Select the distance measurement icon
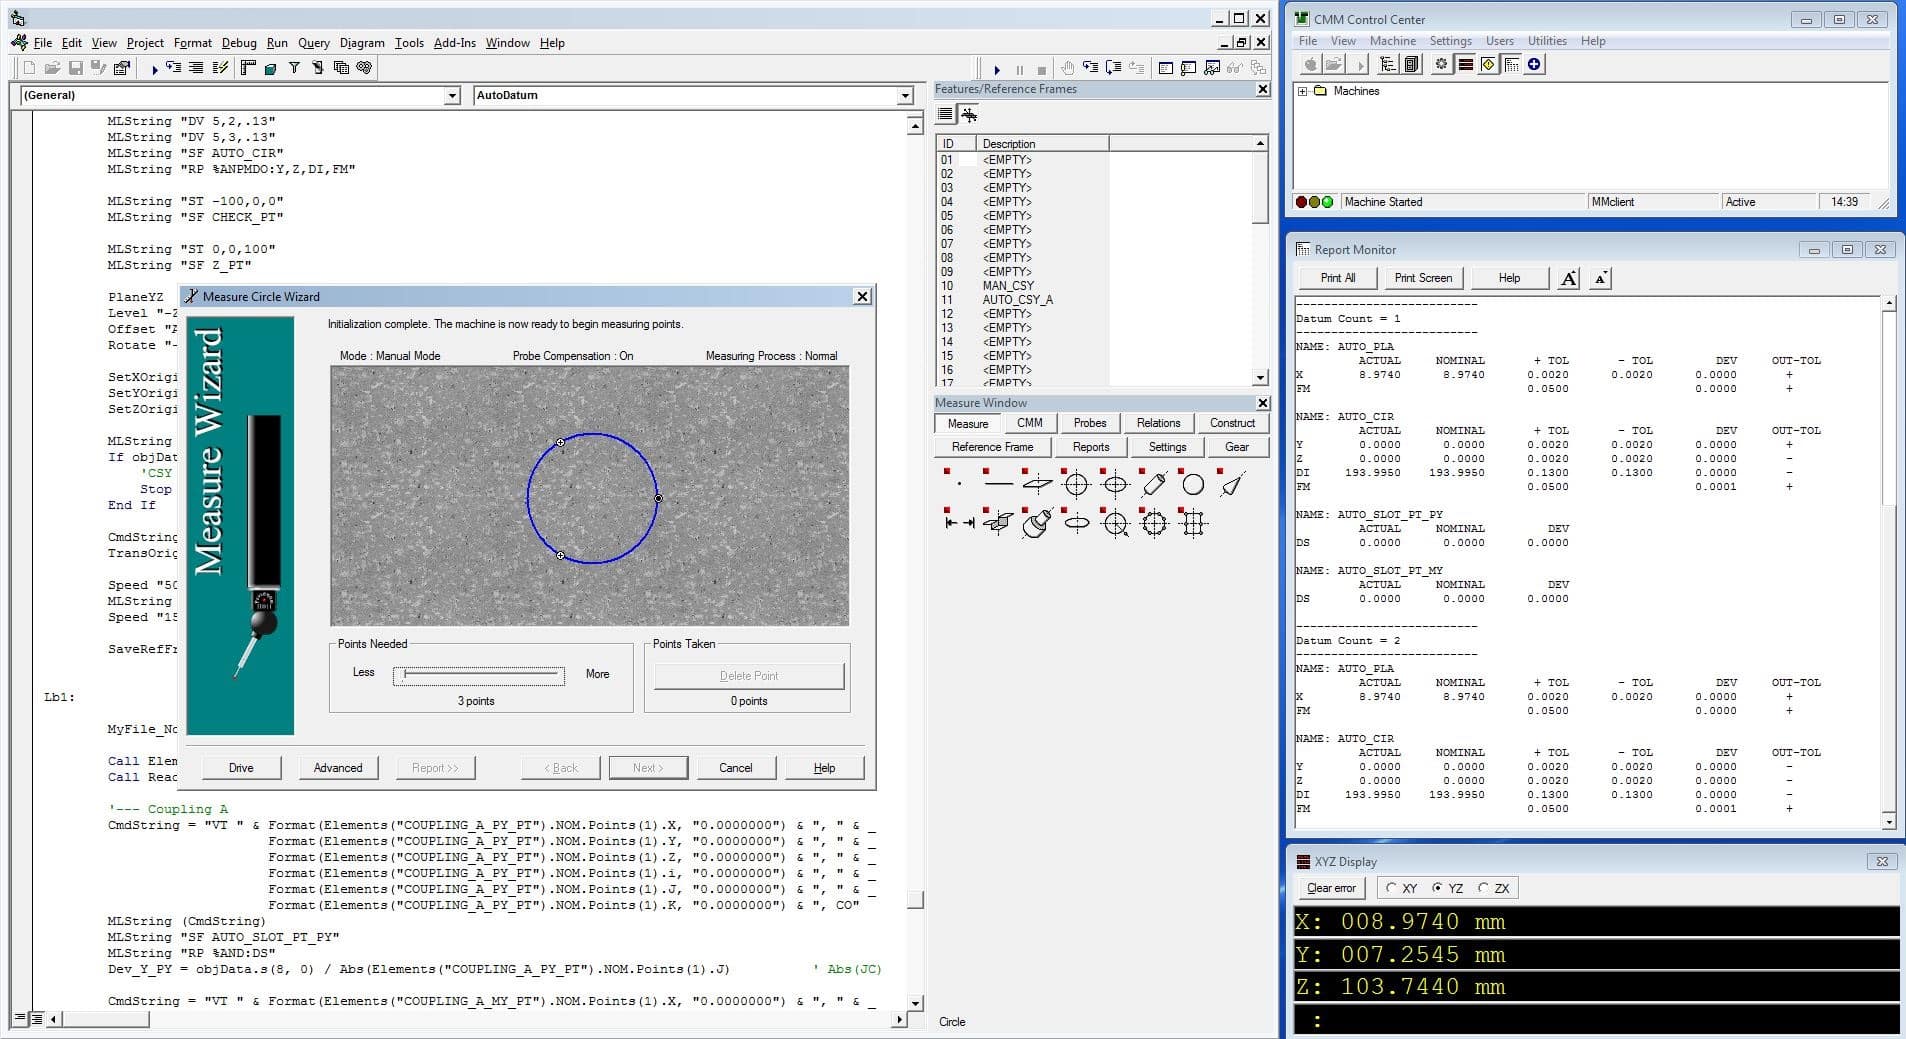 click(960, 524)
